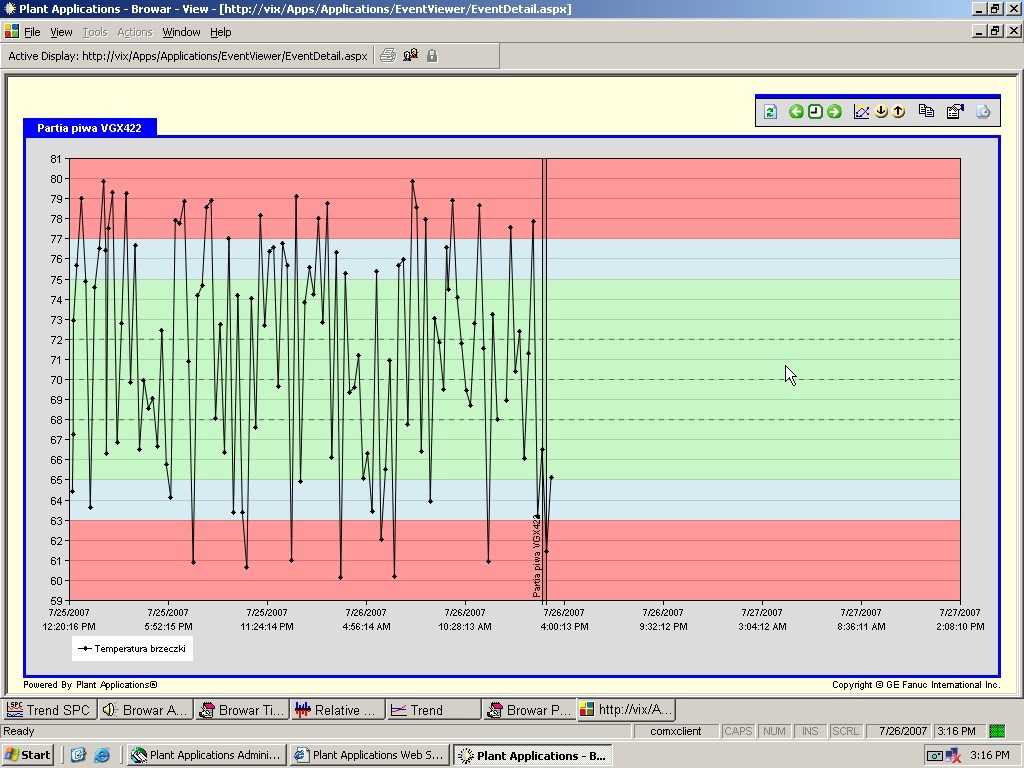This screenshot has width=1024, height=768.
Task: Copy the chart with the copy icon
Action: (926, 111)
